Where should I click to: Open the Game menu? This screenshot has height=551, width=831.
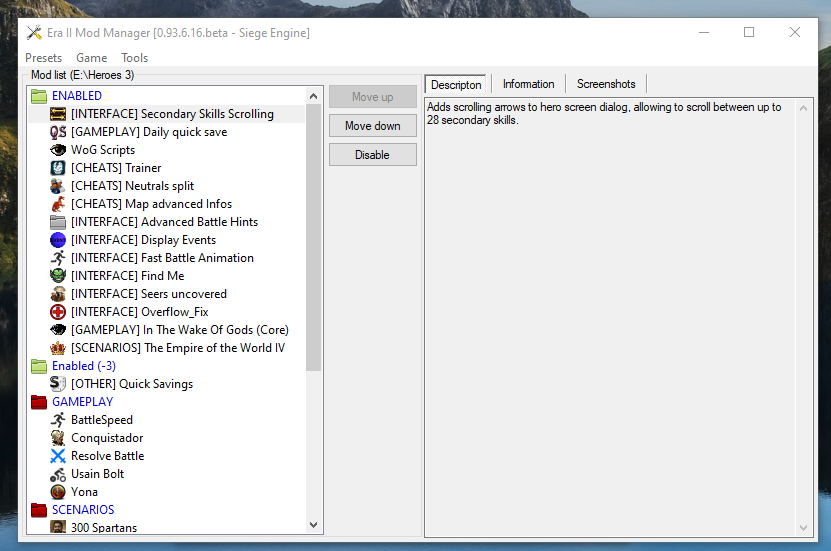pos(91,58)
